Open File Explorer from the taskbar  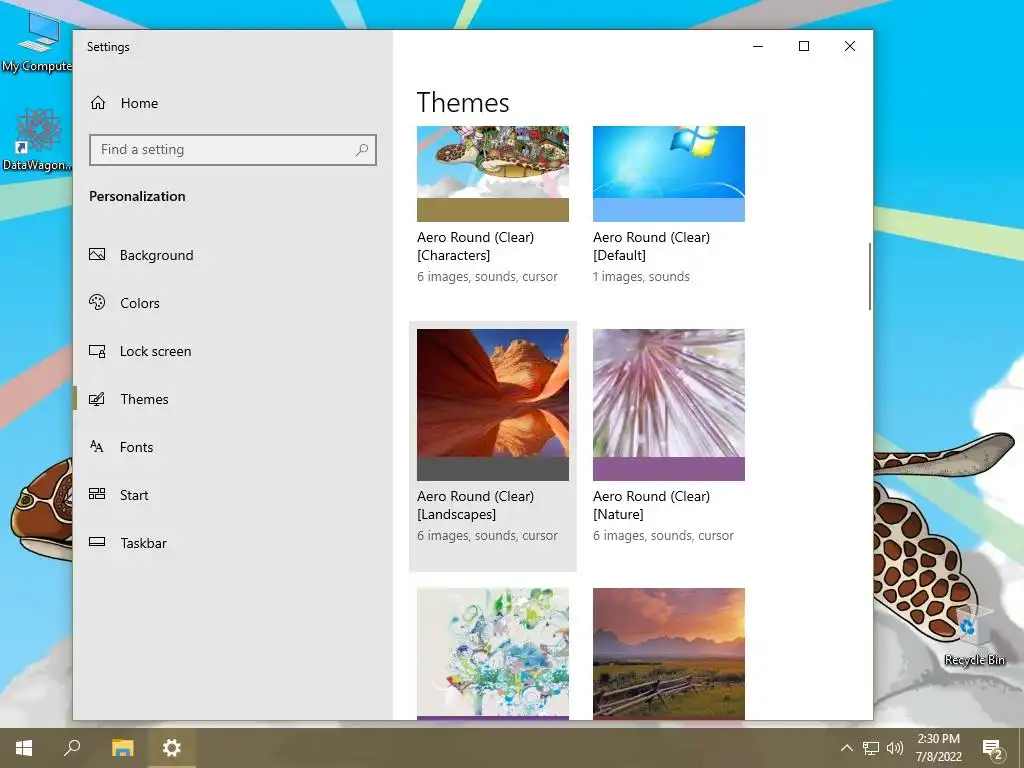tap(122, 748)
